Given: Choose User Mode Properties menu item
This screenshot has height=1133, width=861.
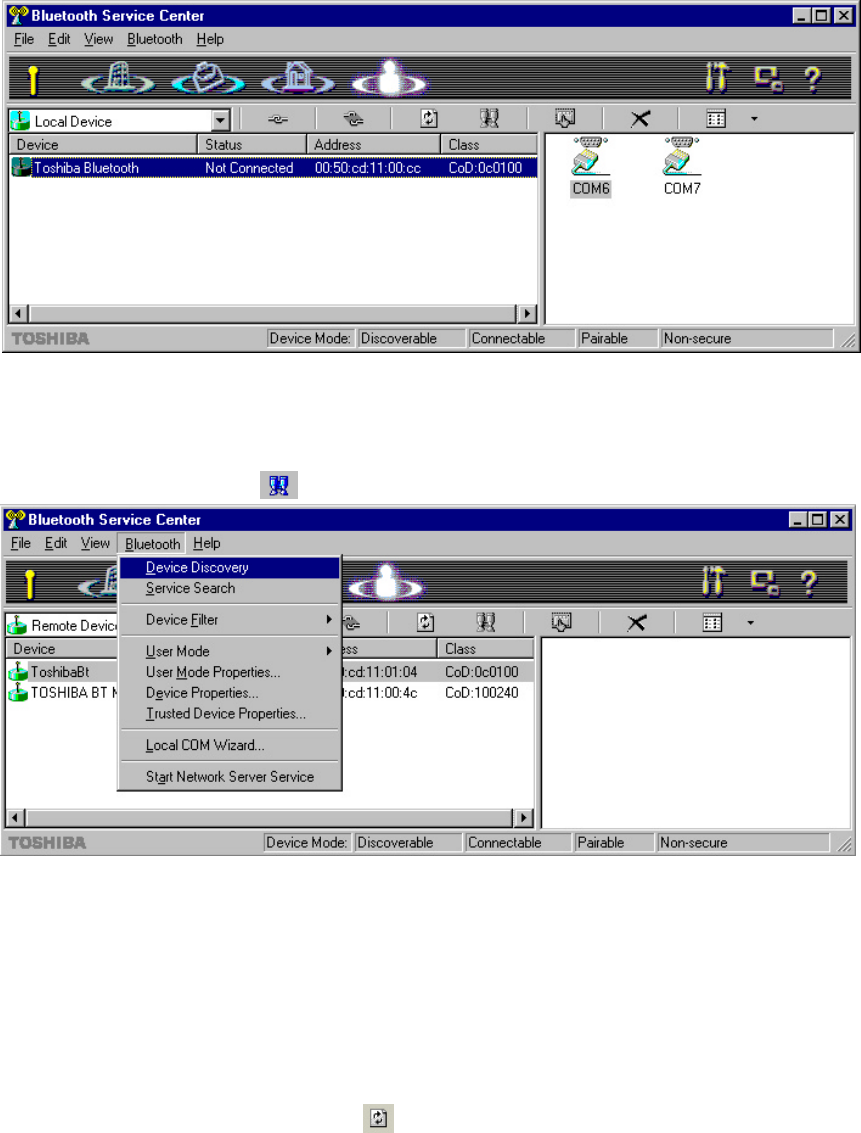Looking at the screenshot, I should pos(229,672).
